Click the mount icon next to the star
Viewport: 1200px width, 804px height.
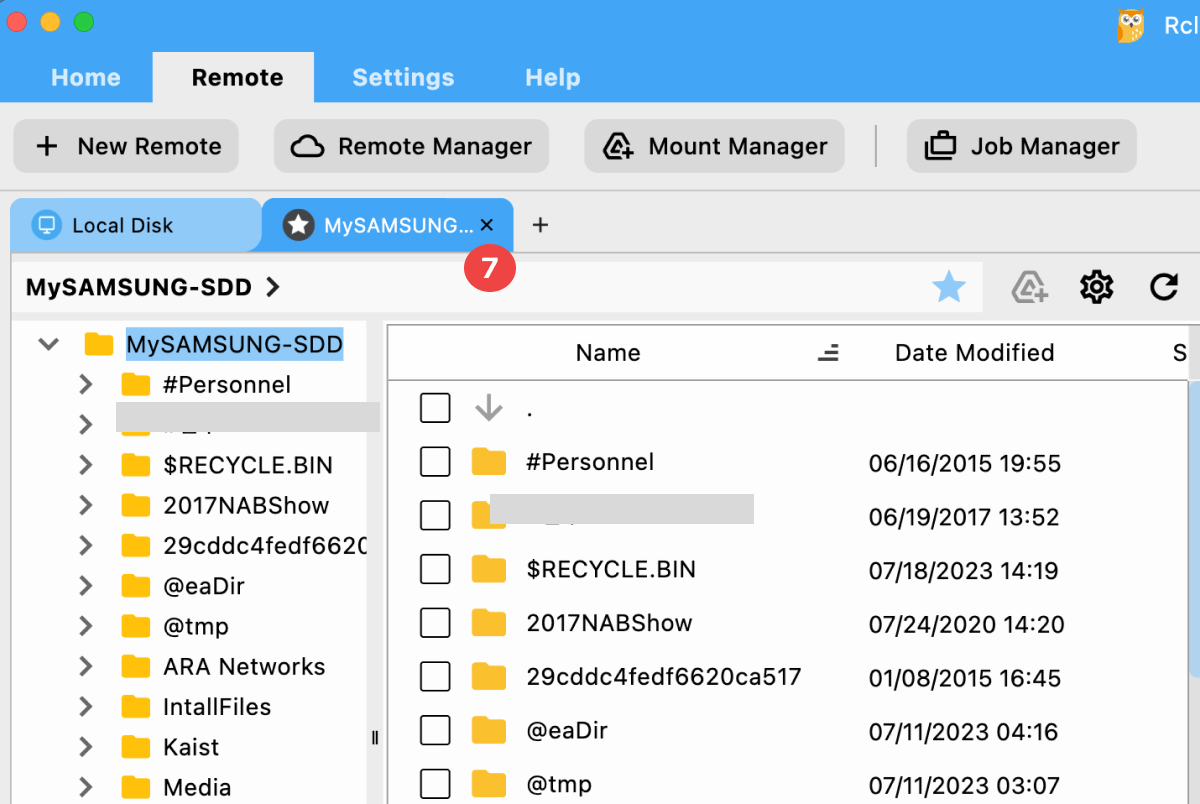pos(1030,289)
